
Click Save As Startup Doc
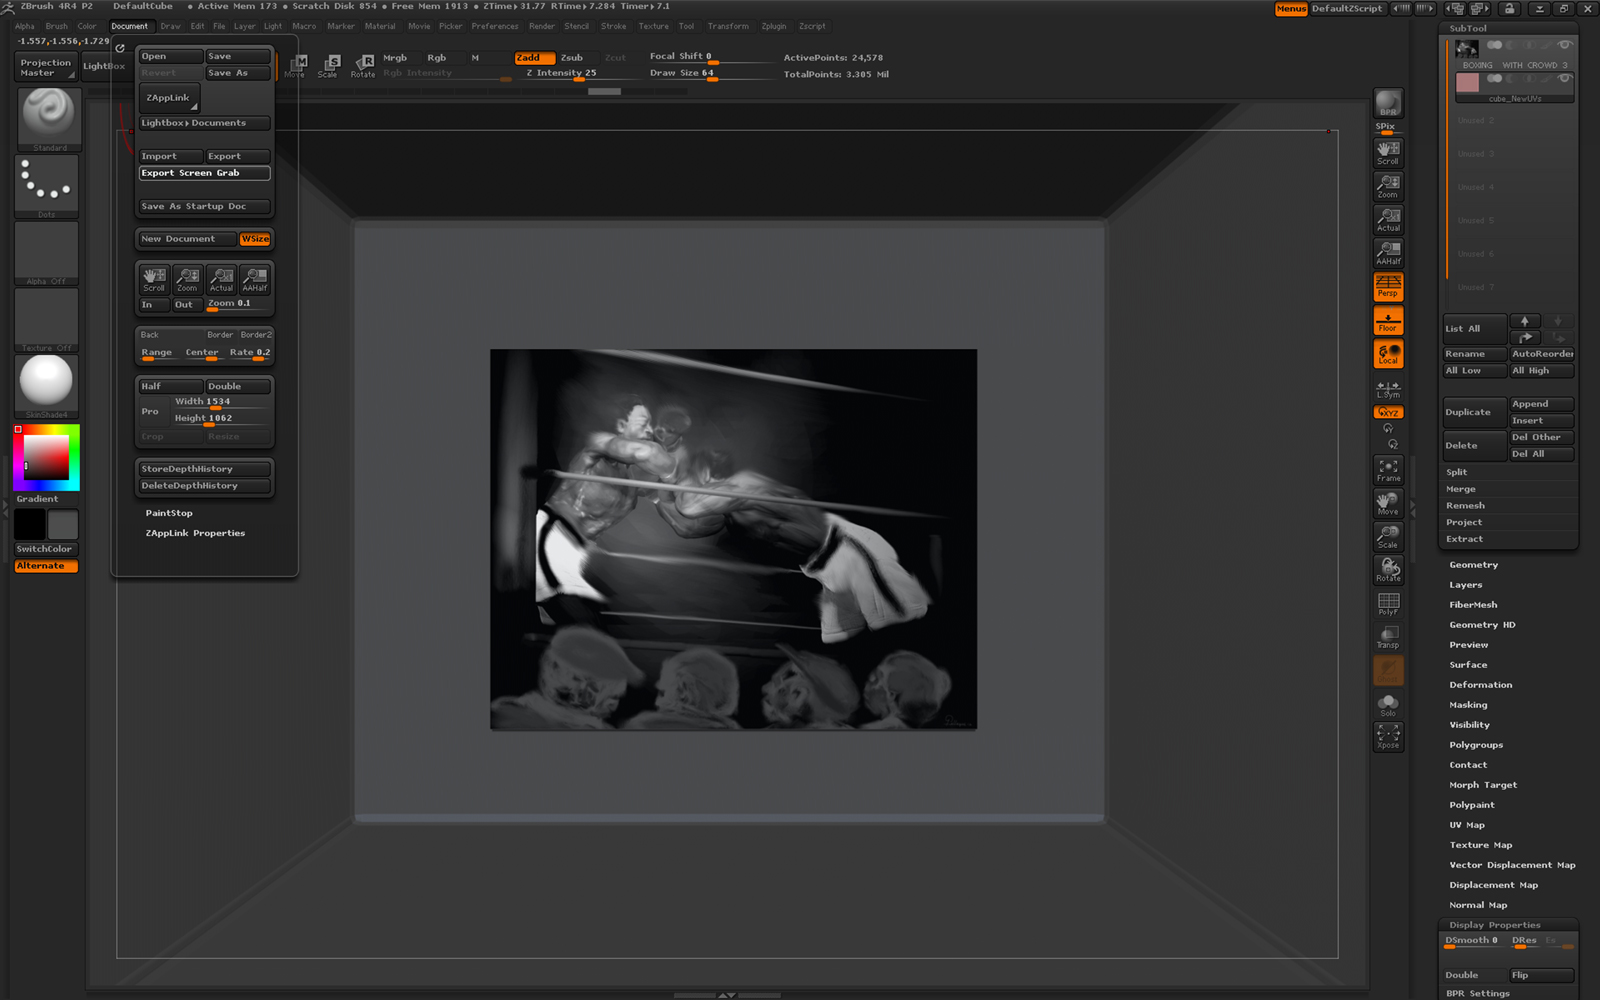205,206
